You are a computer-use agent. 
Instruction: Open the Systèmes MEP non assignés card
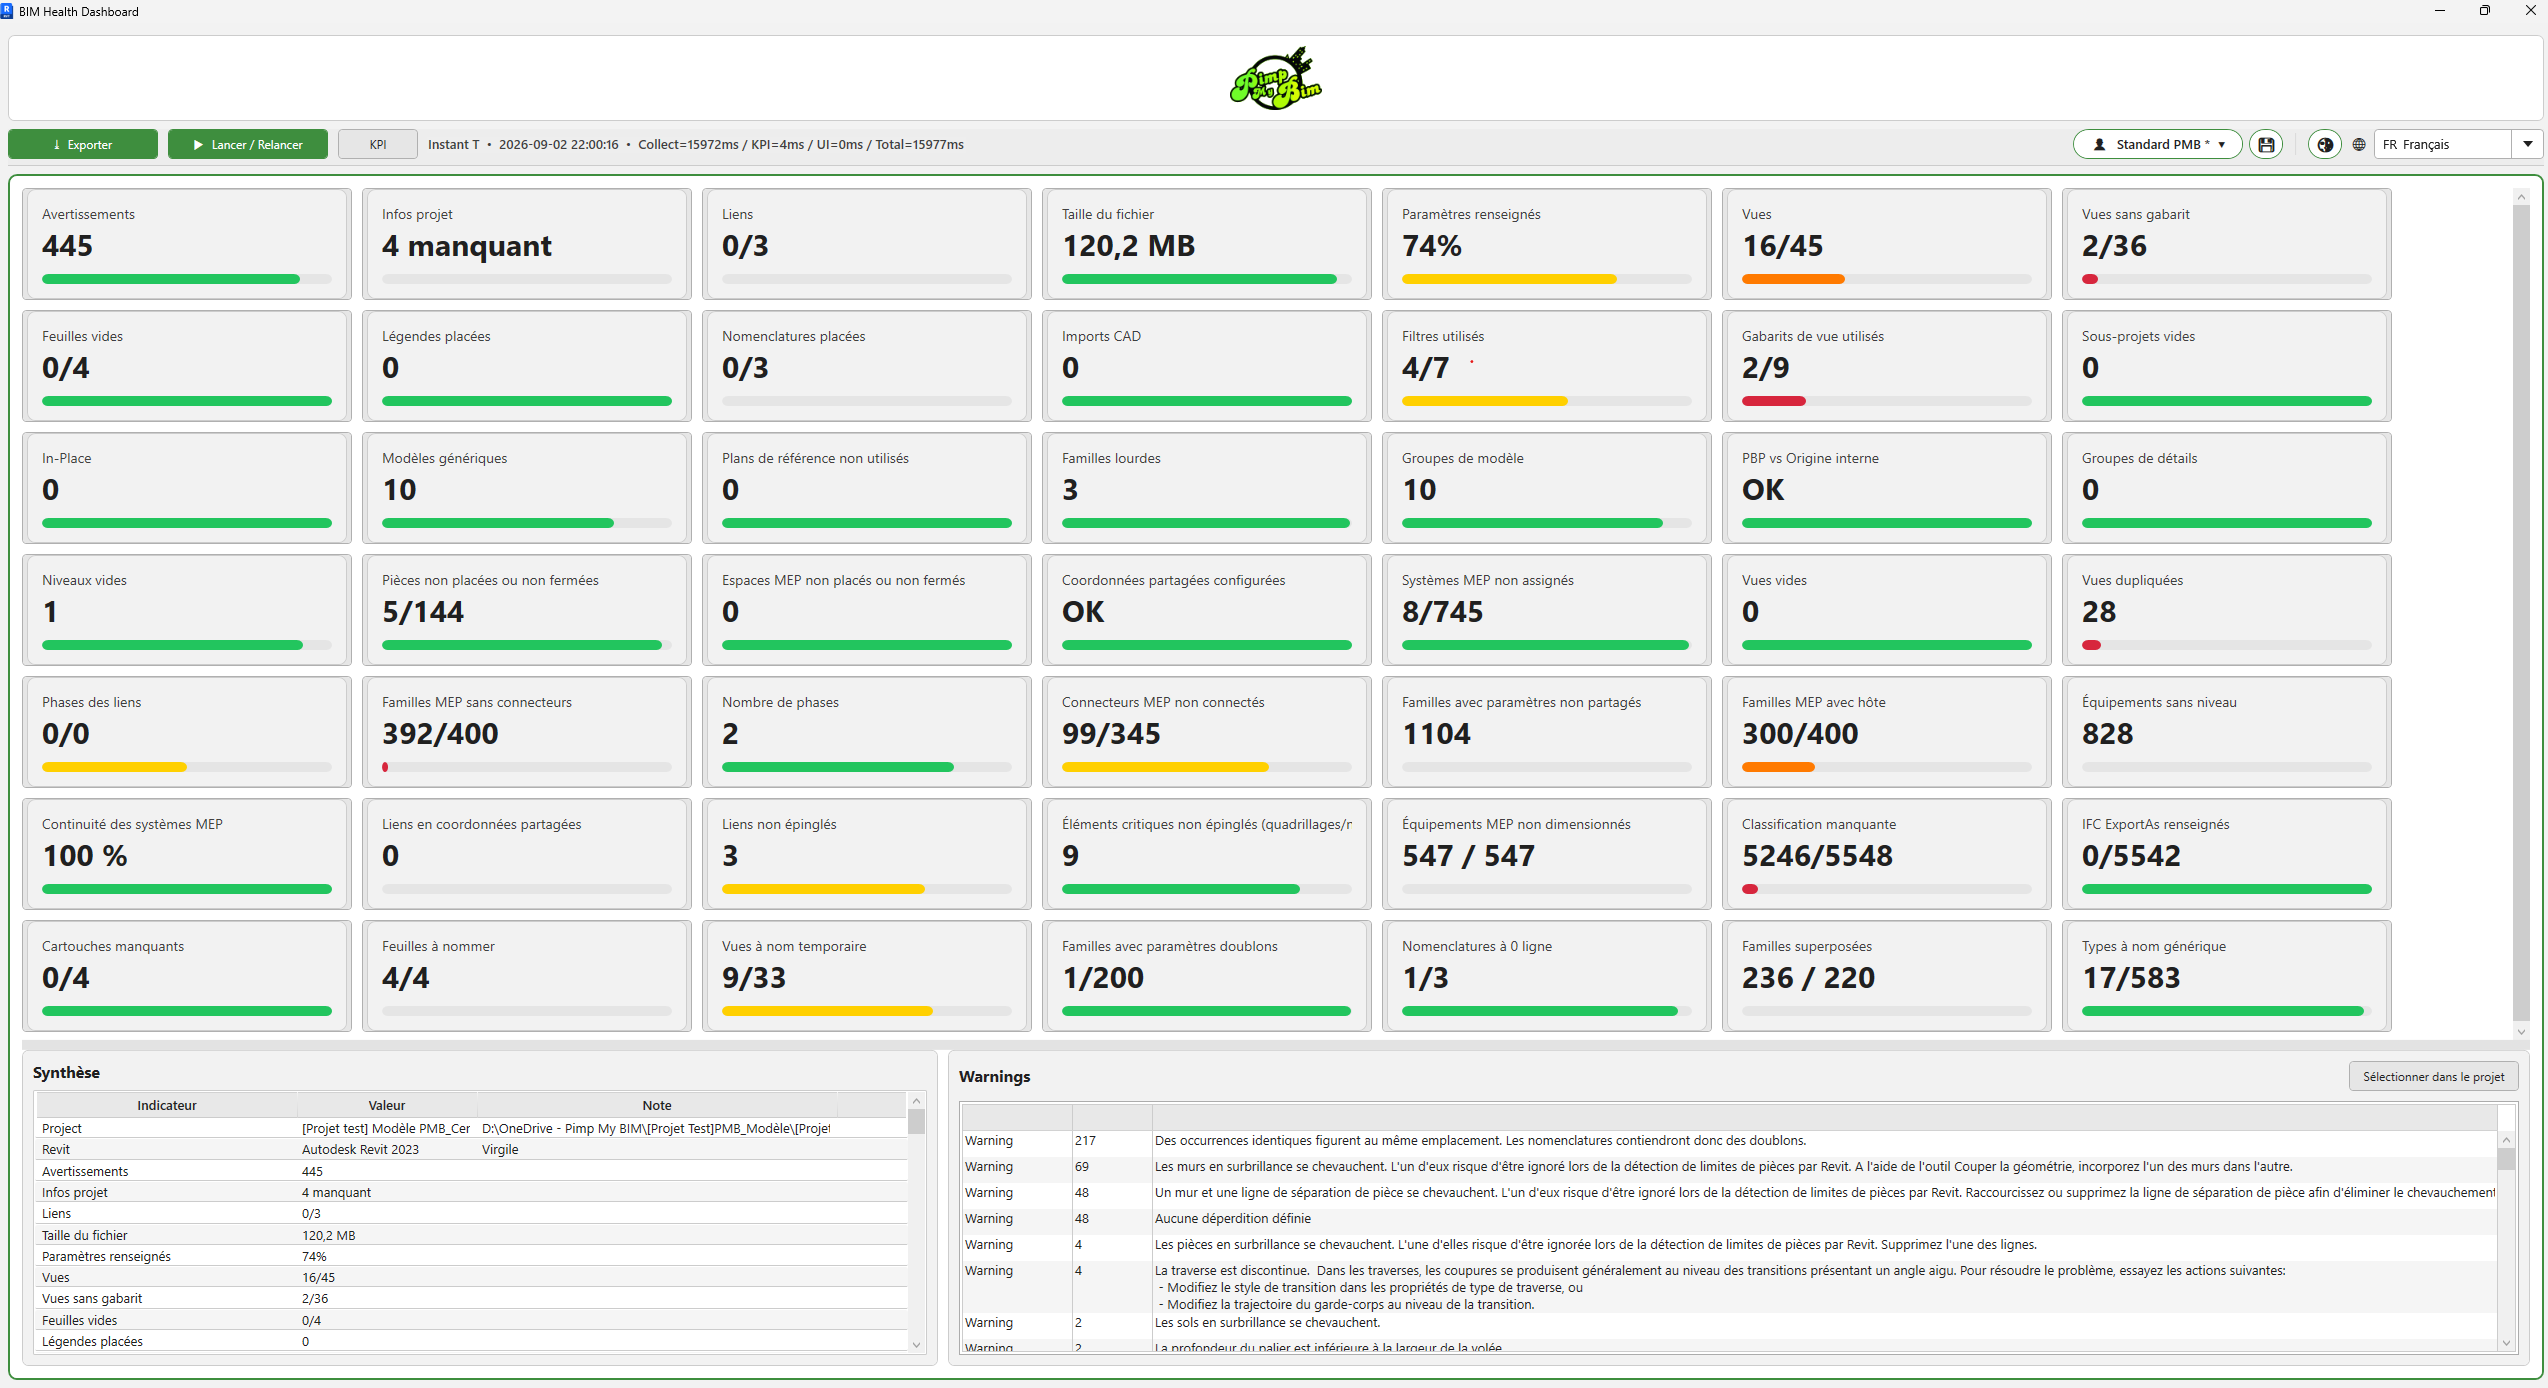1547,610
